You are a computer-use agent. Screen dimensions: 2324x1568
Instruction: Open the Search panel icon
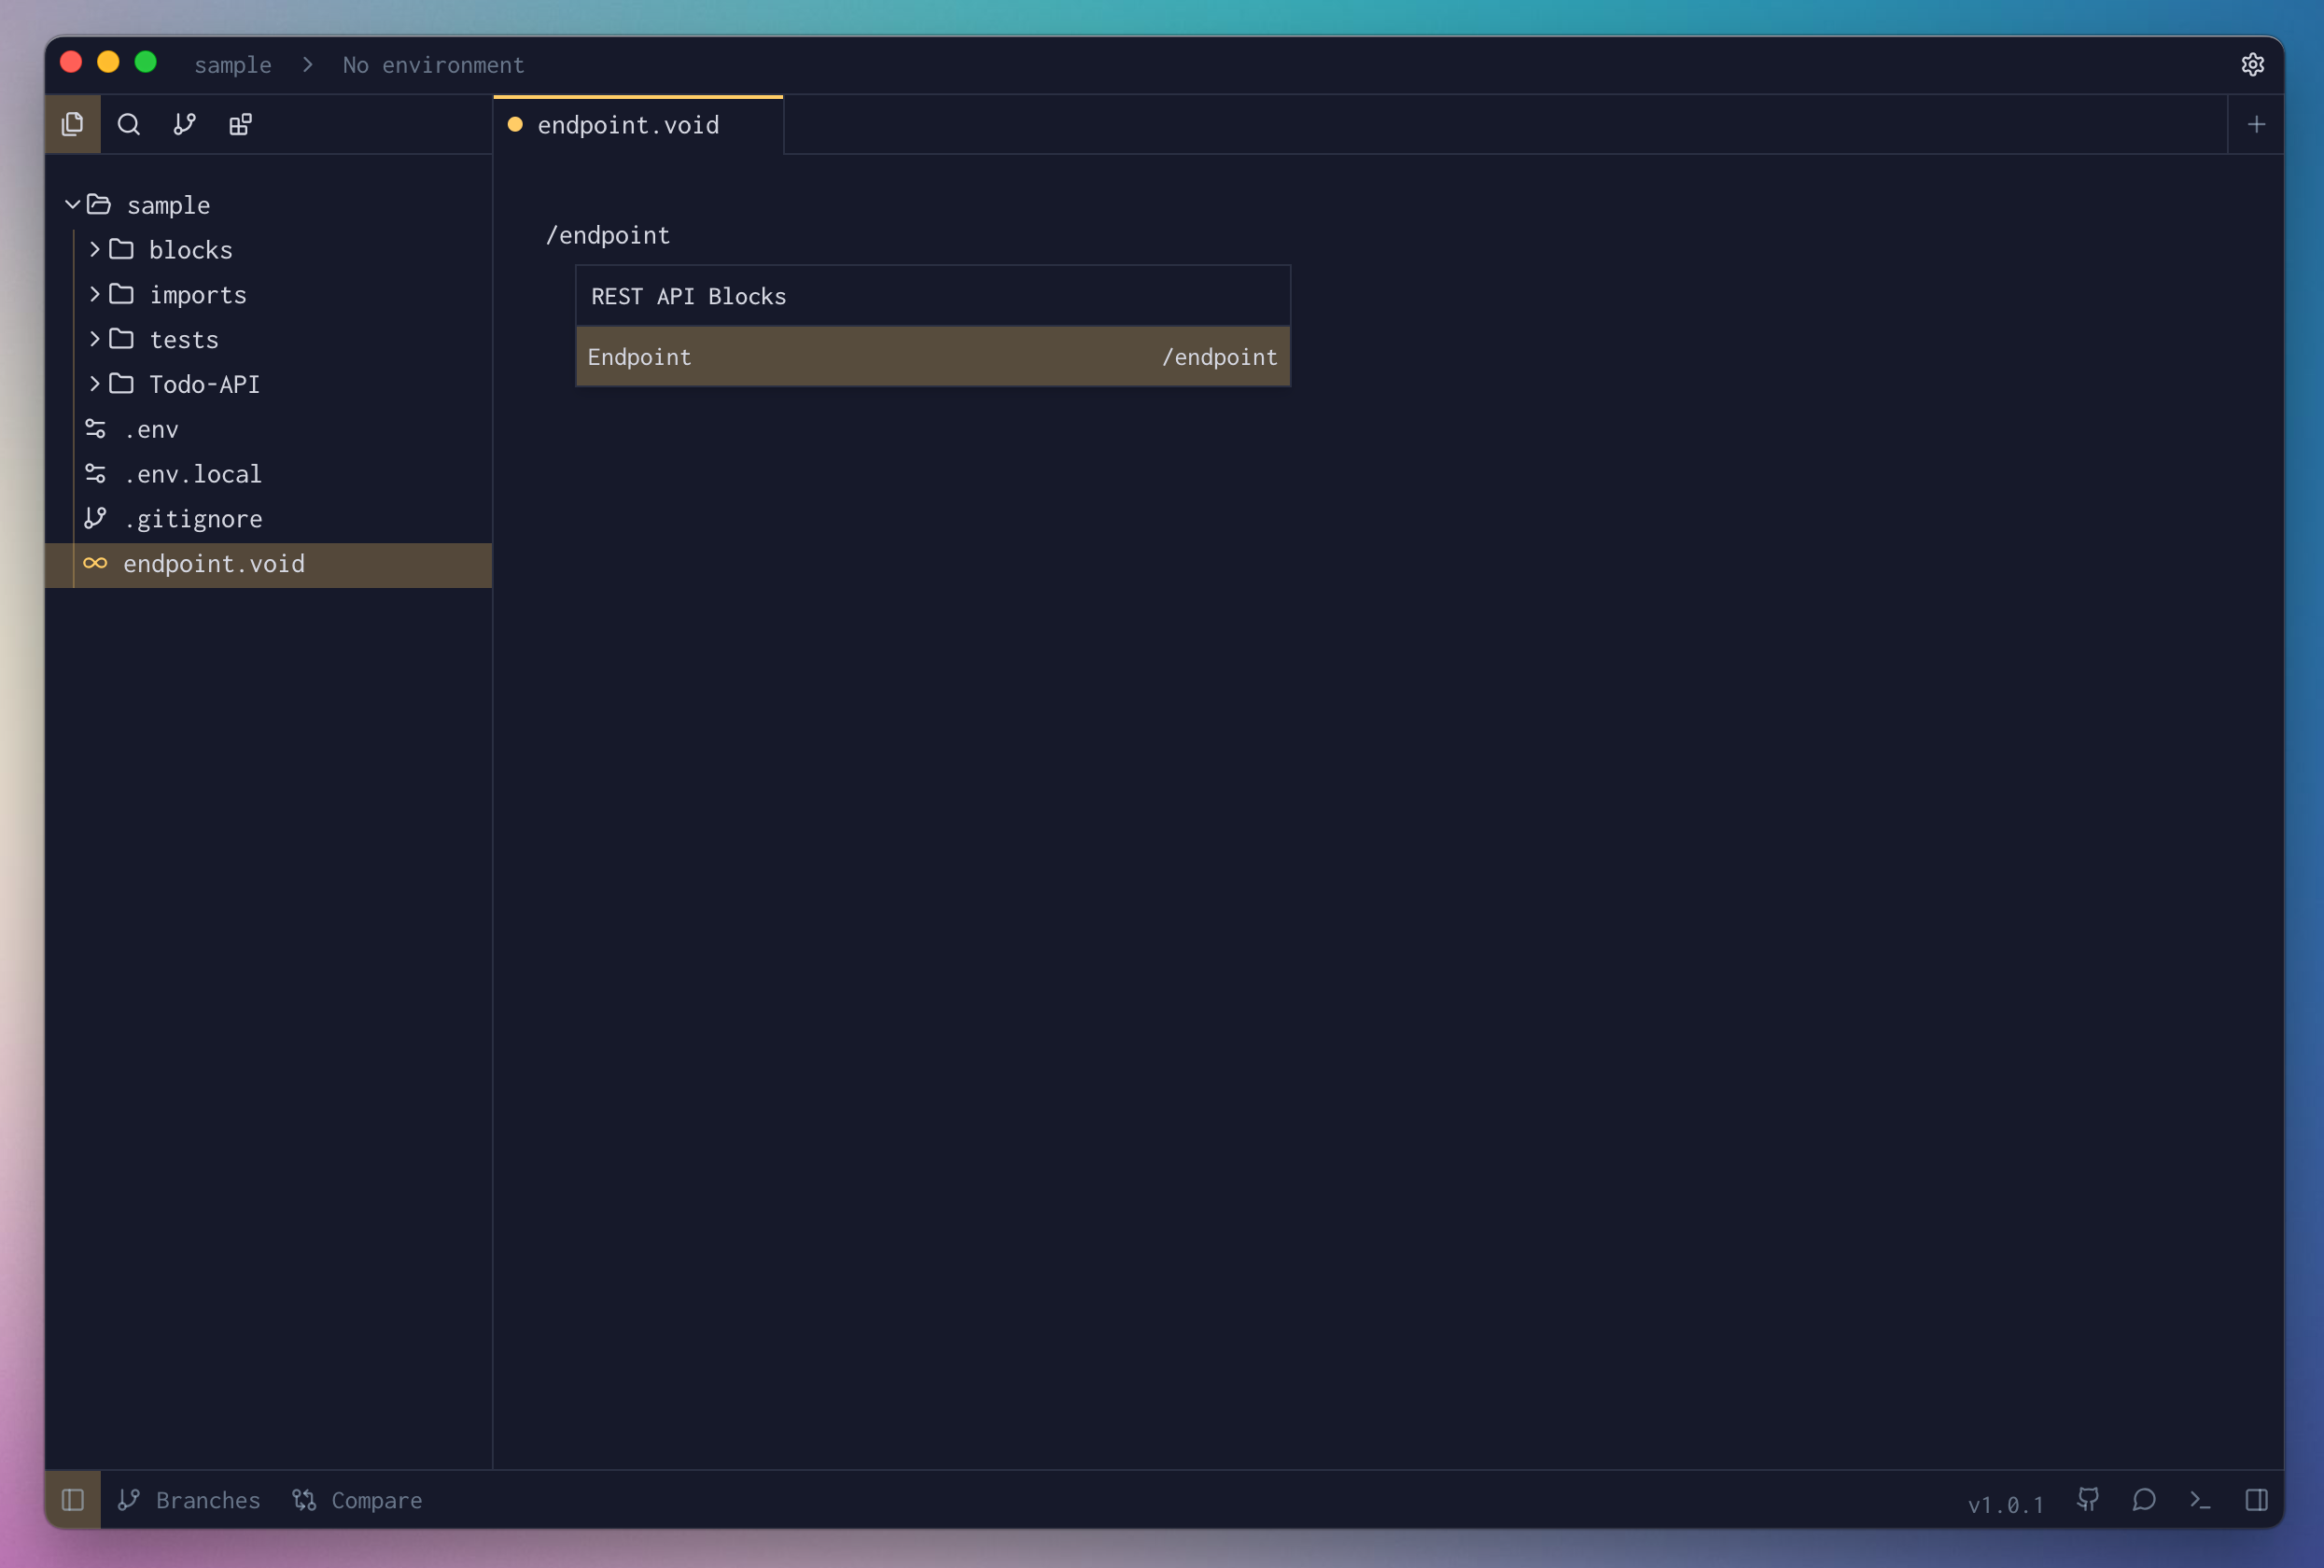coord(129,124)
